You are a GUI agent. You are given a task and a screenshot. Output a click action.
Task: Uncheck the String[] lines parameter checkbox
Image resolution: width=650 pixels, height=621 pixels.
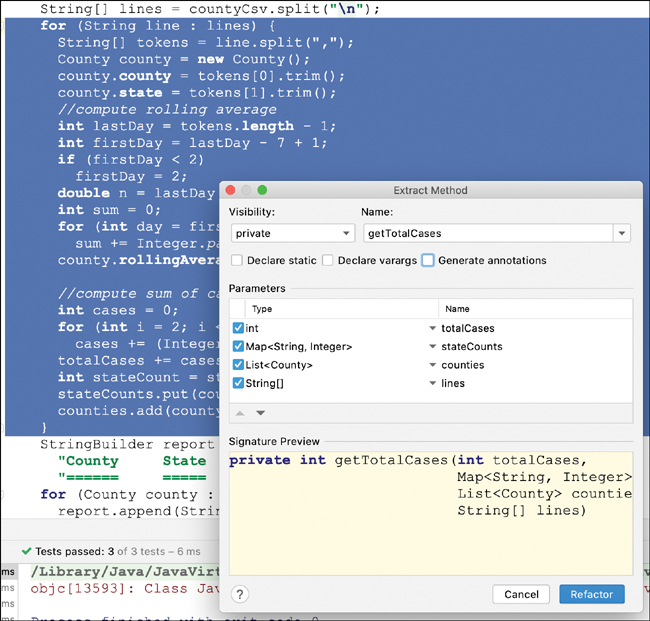(238, 383)
